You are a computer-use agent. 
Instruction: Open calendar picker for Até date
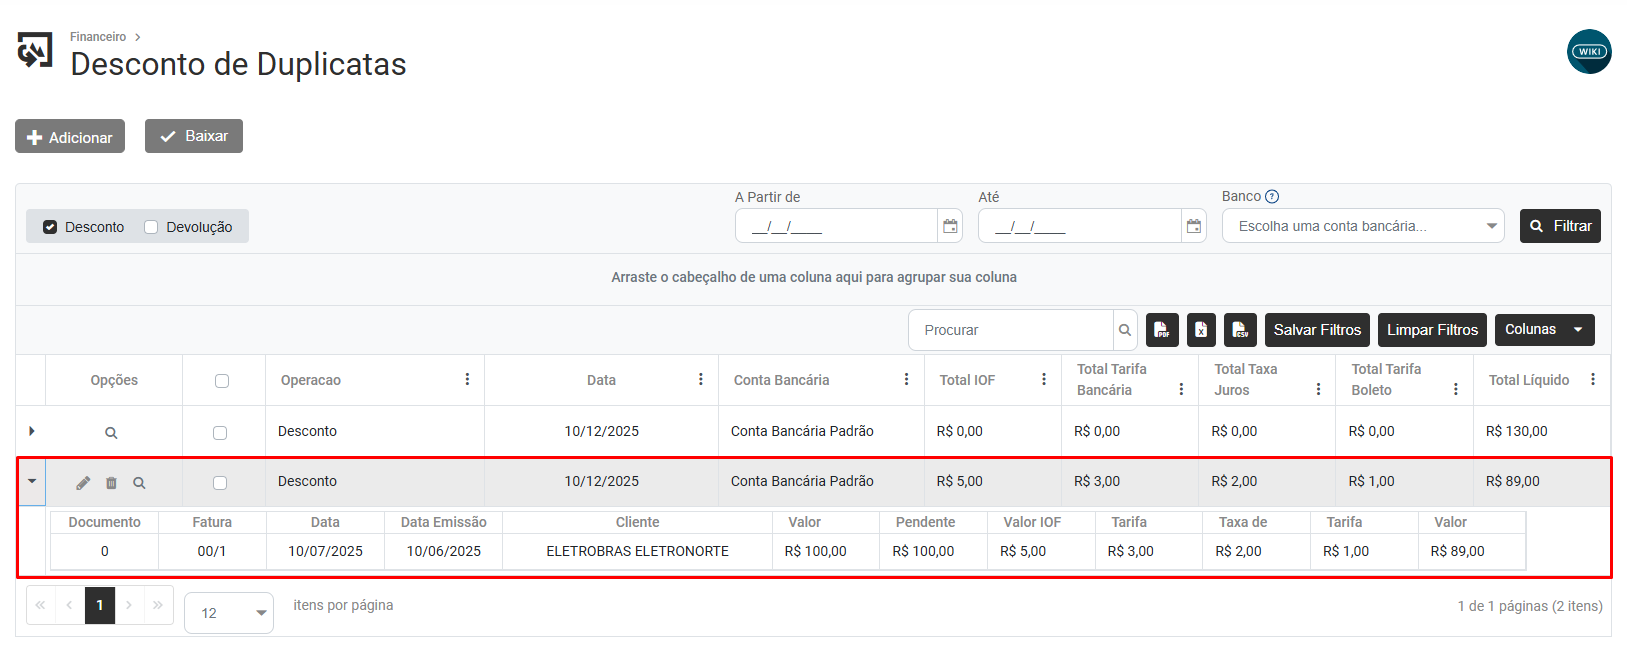tap(1193, 227)
